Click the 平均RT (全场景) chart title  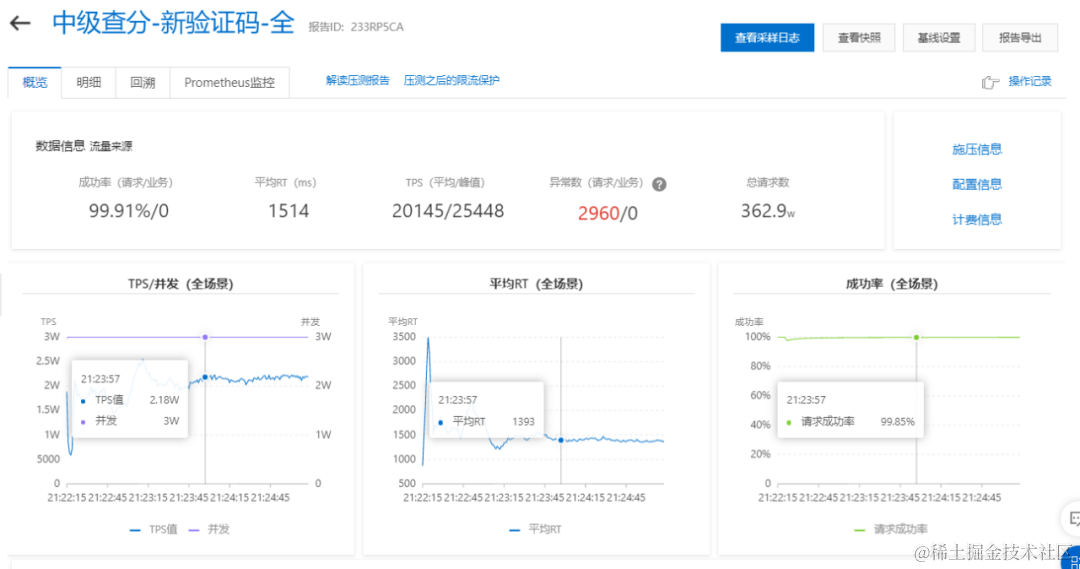[x=536, y=284]
